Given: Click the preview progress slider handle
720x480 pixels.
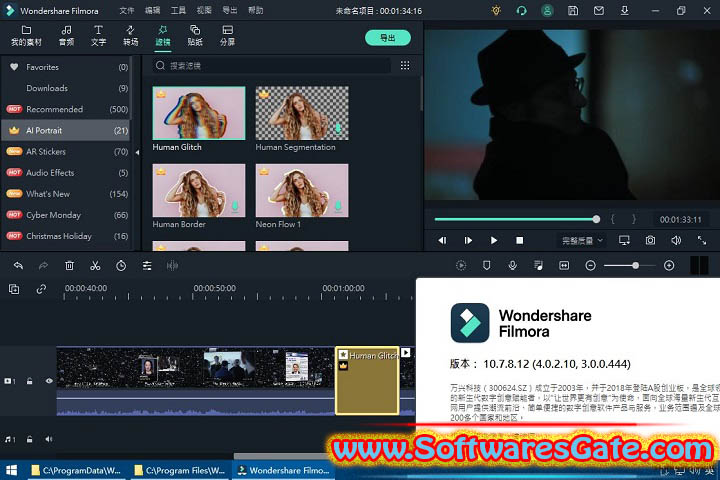Looking at the screenshot, I should [x=596, y=219].
